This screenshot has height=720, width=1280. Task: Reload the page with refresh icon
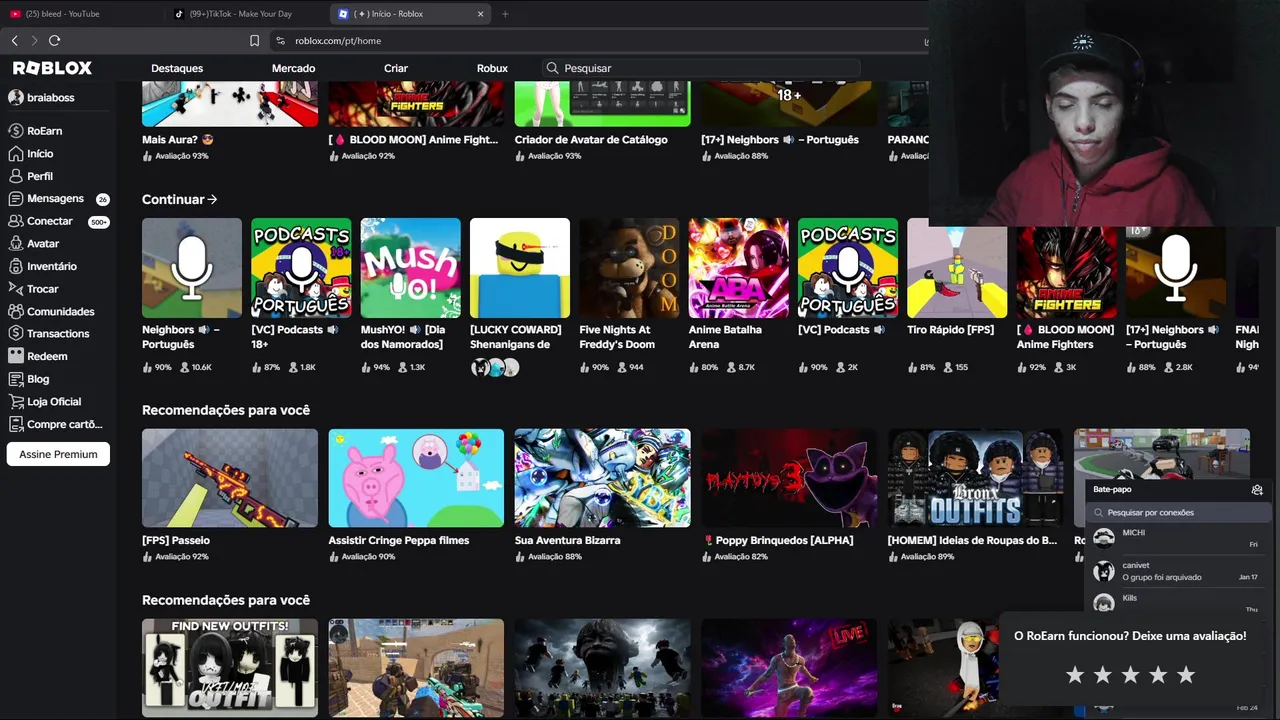click(x=54, y=40)
